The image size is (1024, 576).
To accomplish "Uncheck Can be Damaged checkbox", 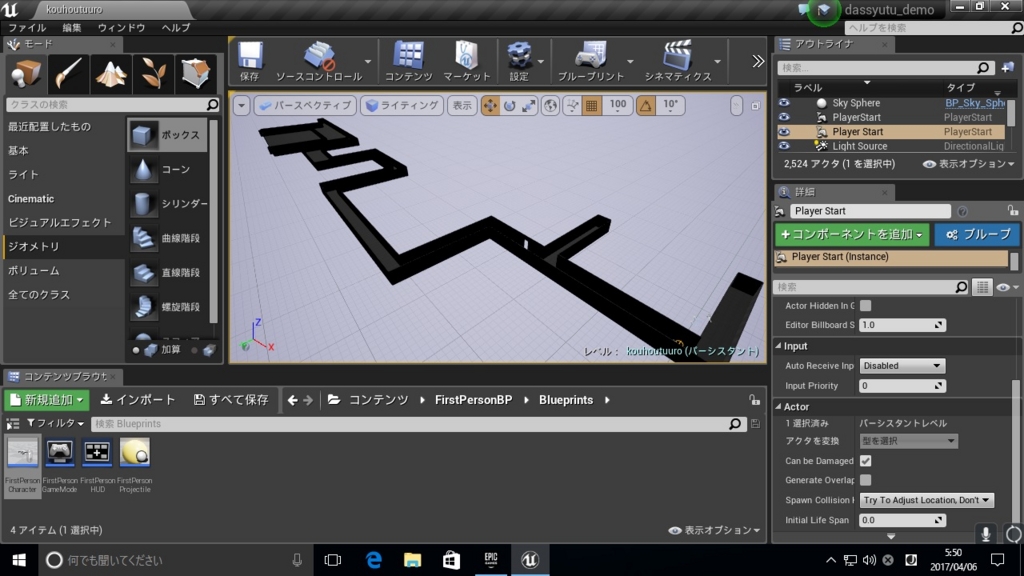I will tap(865, 461).
